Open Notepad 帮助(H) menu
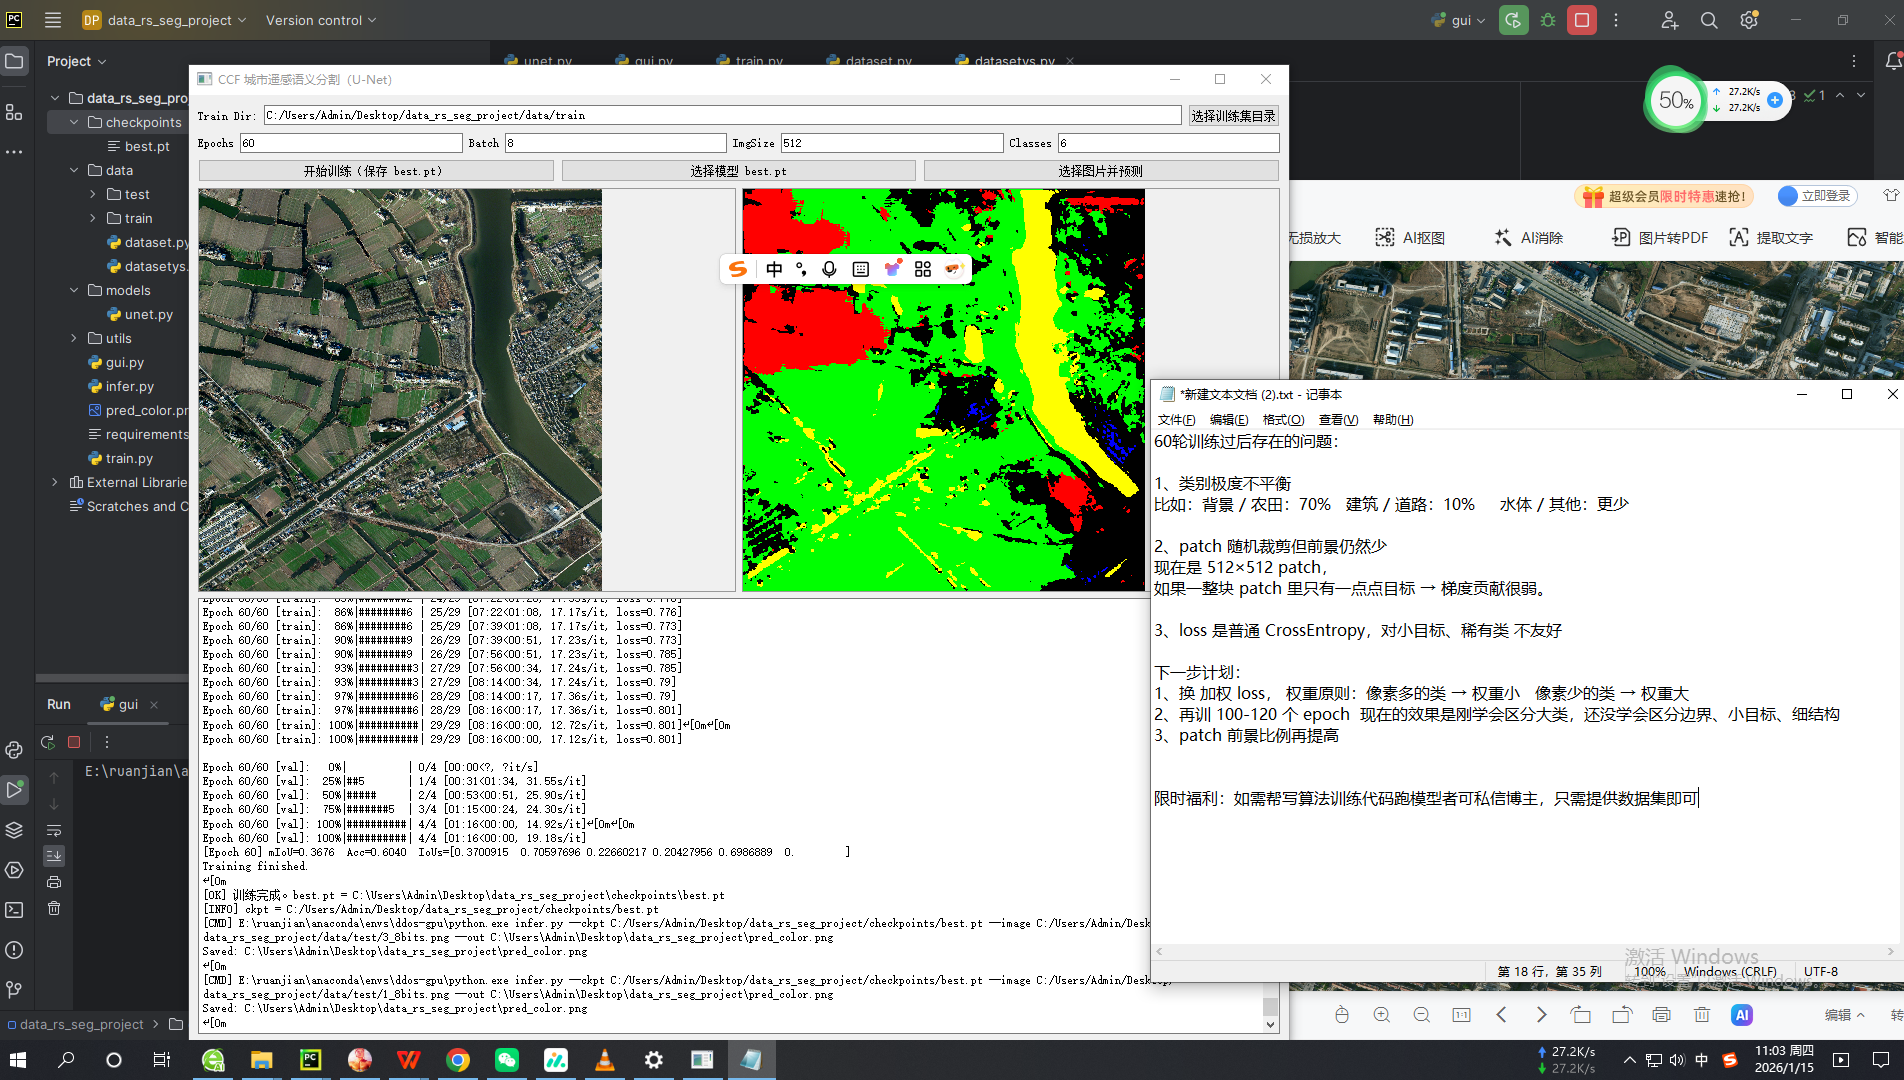The width and height of the screenshot is (1904, 1080). pos(1393,420)
